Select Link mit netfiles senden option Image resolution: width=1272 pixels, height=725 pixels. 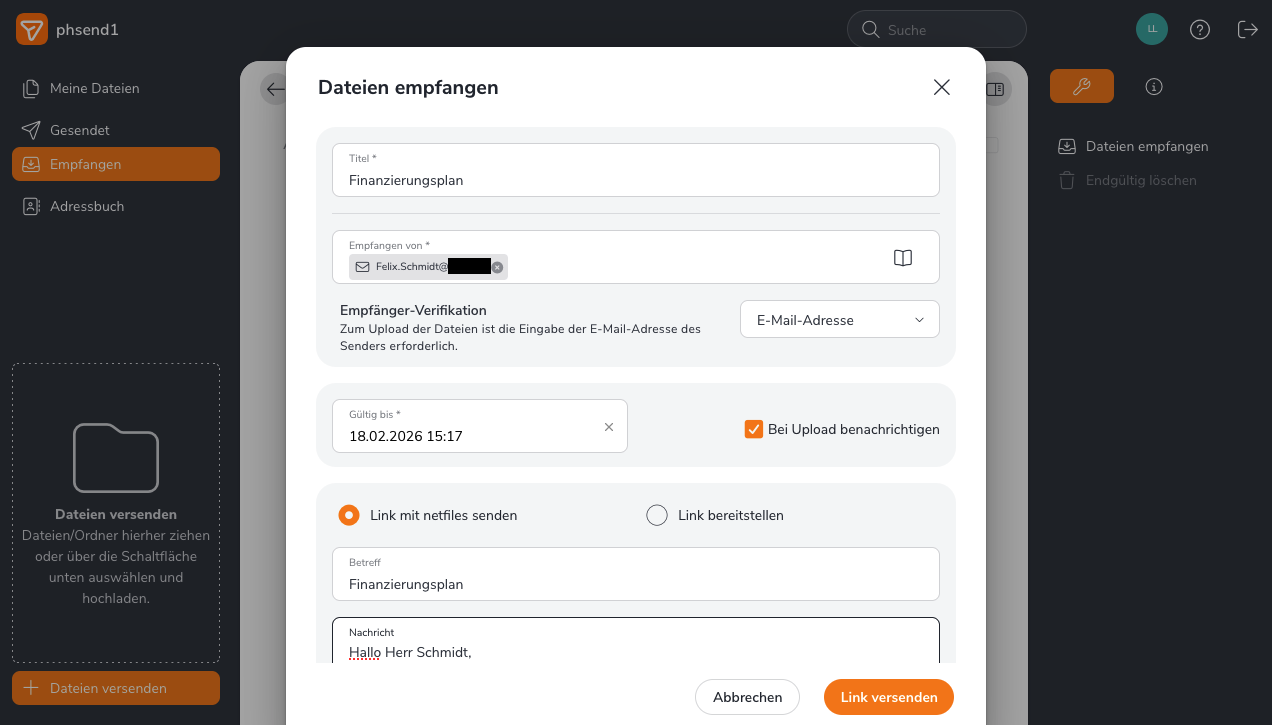[x=349, y=515]
